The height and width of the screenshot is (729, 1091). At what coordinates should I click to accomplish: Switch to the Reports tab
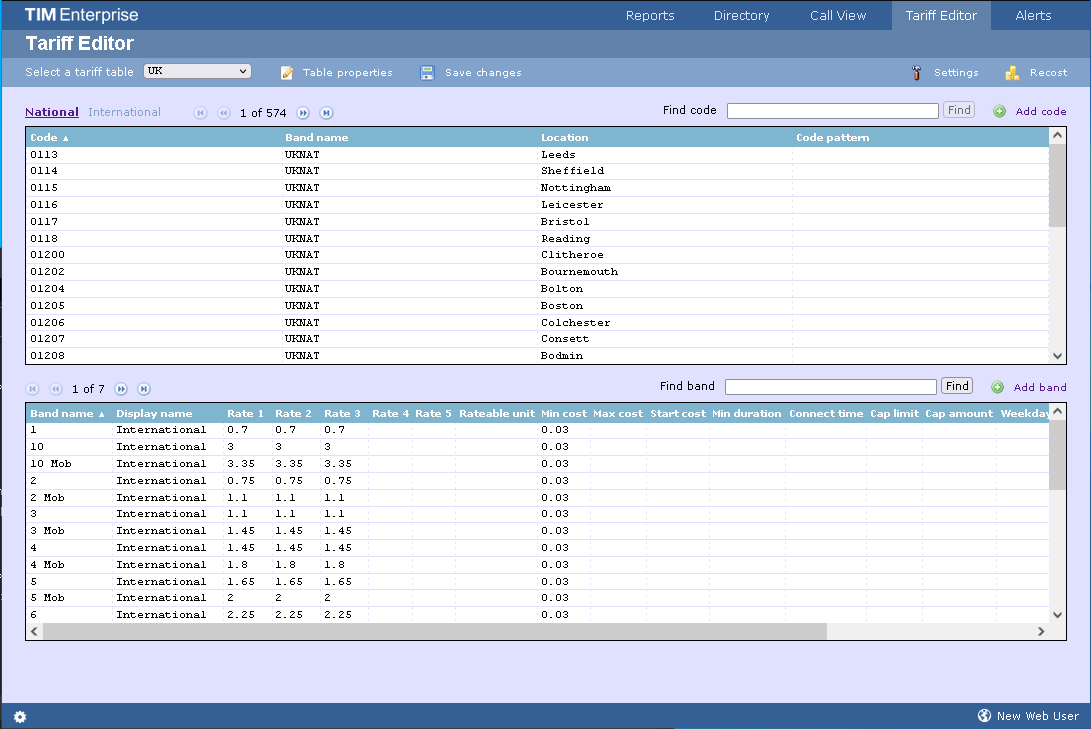click(x=650, y=15)
